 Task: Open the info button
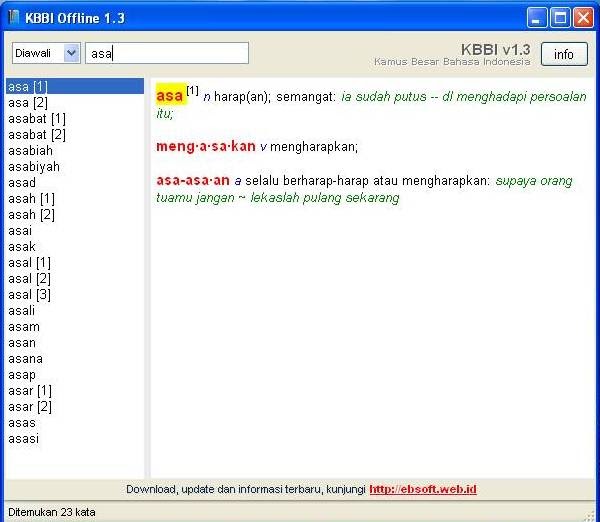pyautogui.click(x=564, y=54)
